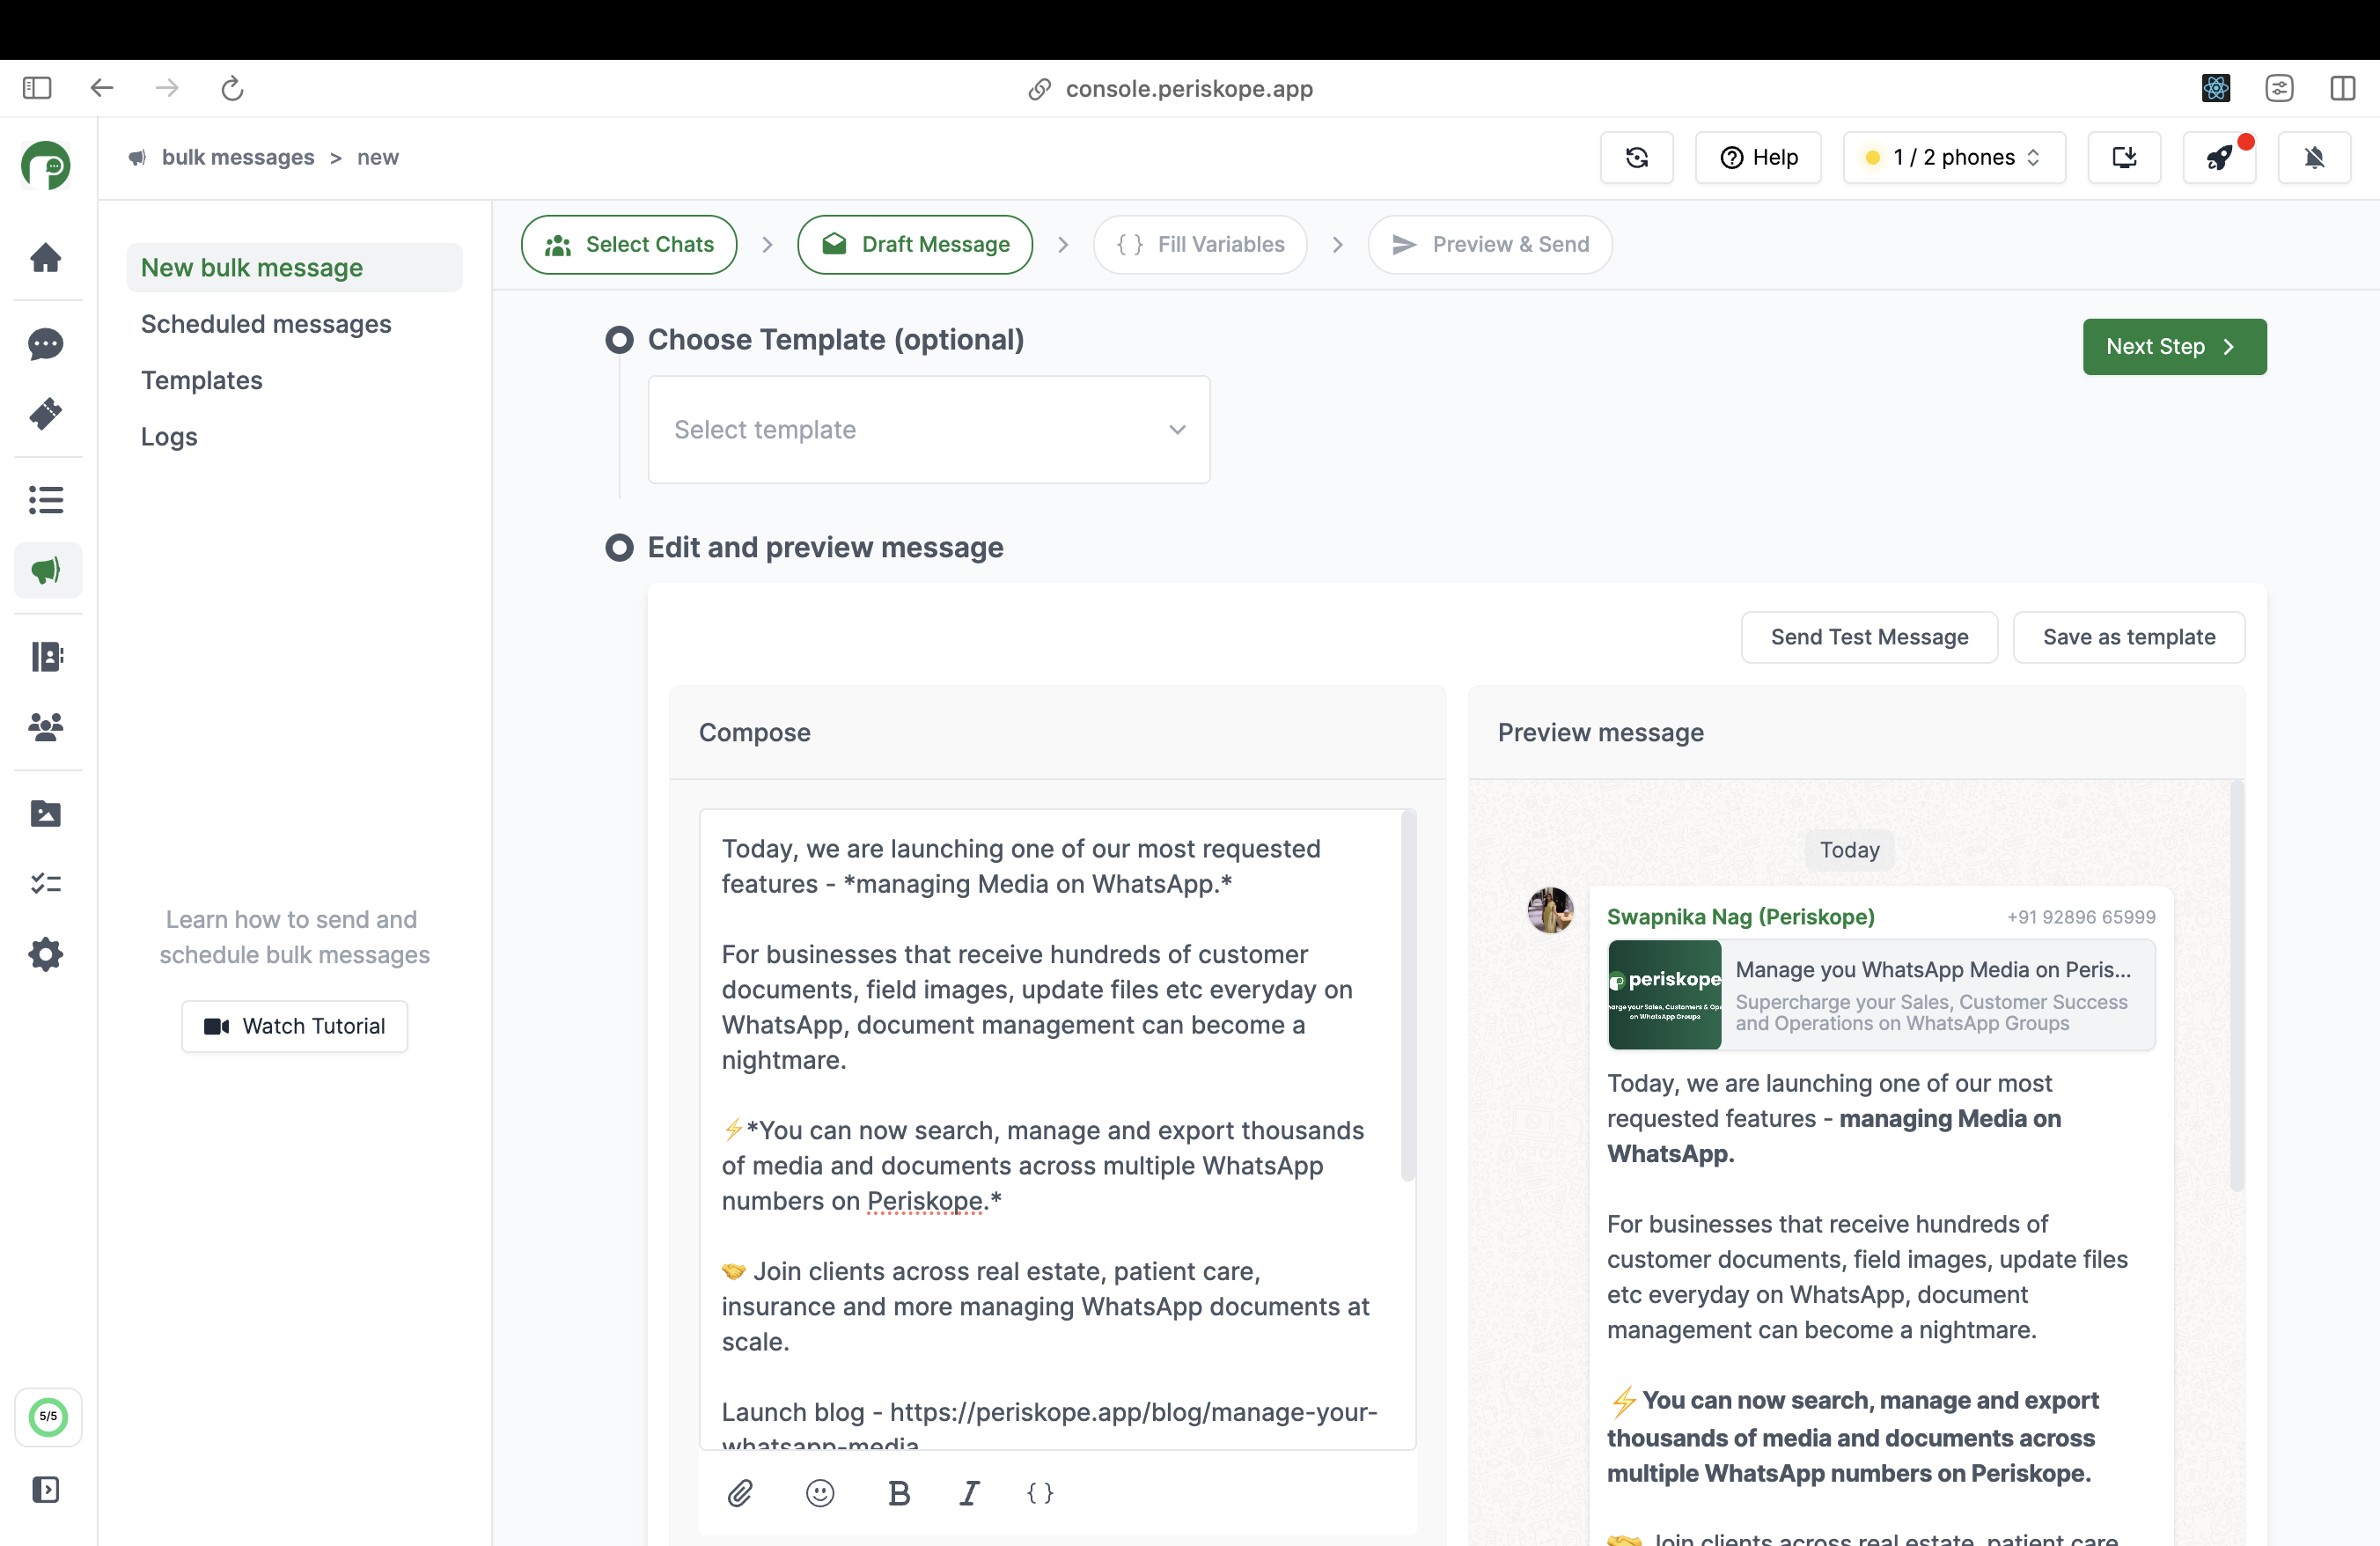Click the browser address bar URL
2380x1546 pixels.
1188,88
